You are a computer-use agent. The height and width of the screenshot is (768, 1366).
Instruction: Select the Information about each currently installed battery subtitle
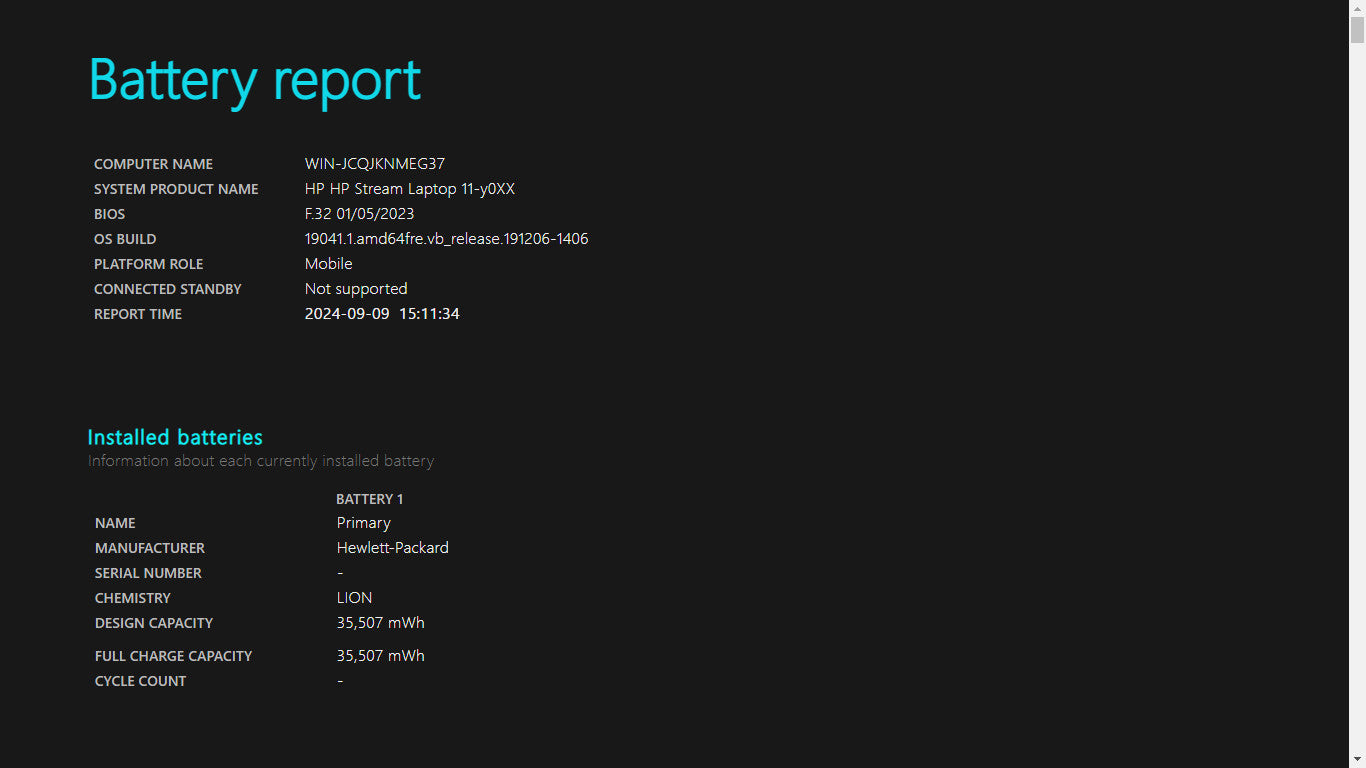click(261, 461)
